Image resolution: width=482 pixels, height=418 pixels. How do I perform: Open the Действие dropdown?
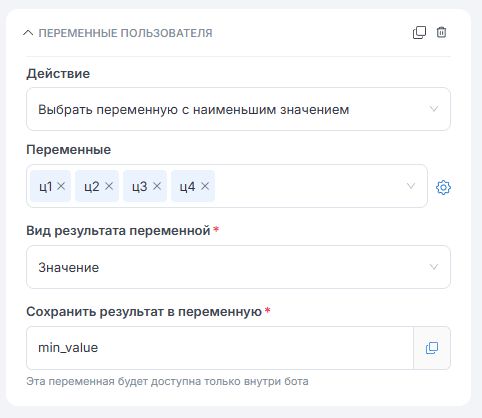point(238,109)
